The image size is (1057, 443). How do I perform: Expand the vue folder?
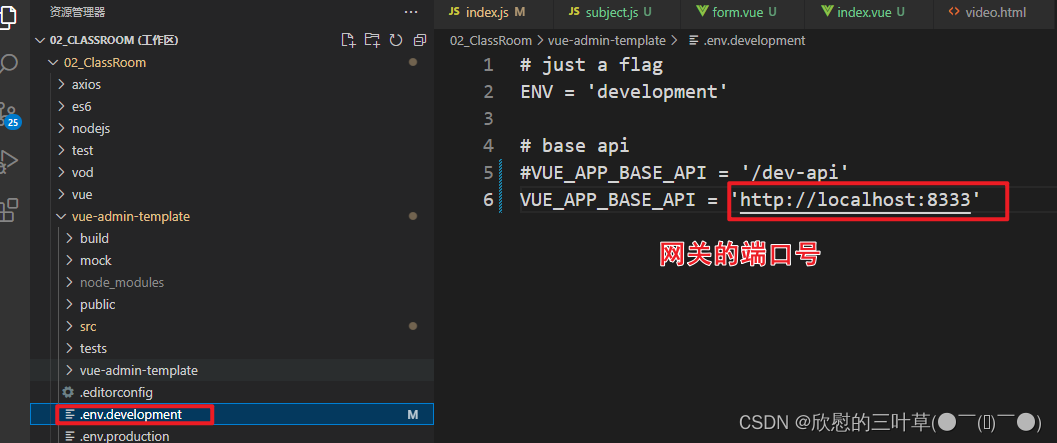tap(61, 194)
